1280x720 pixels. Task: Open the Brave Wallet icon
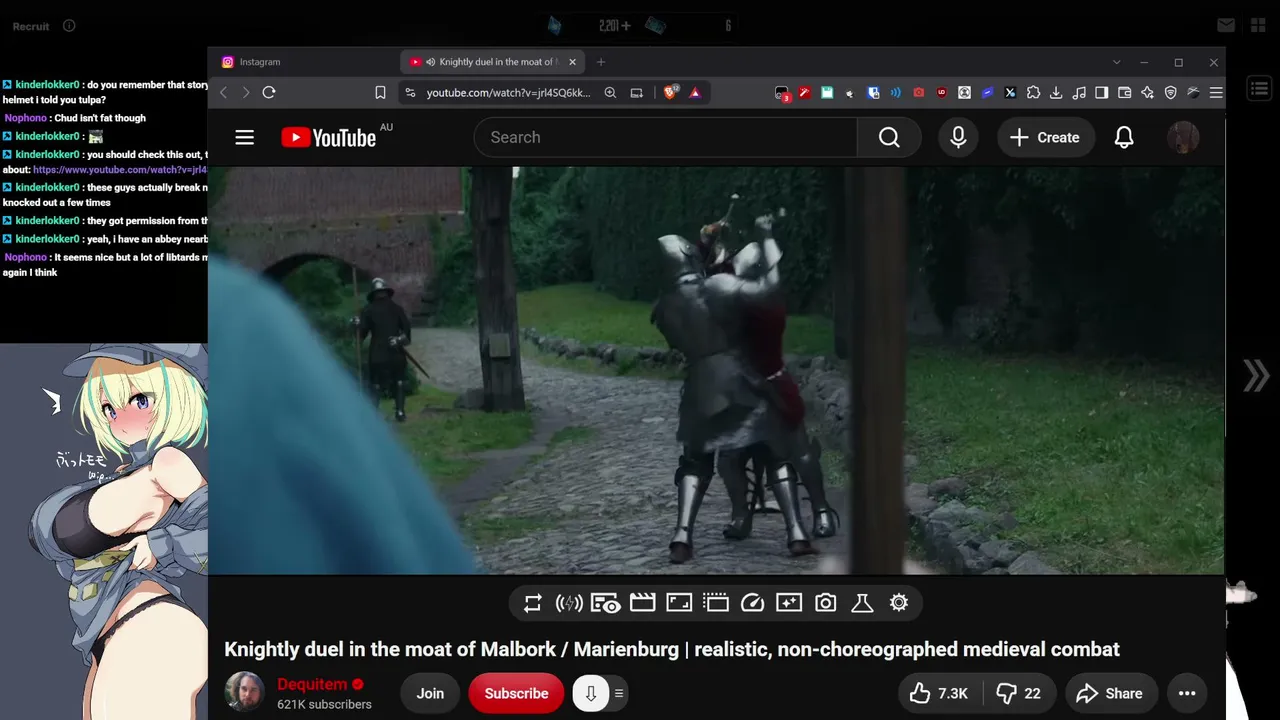coord(1124,93)
